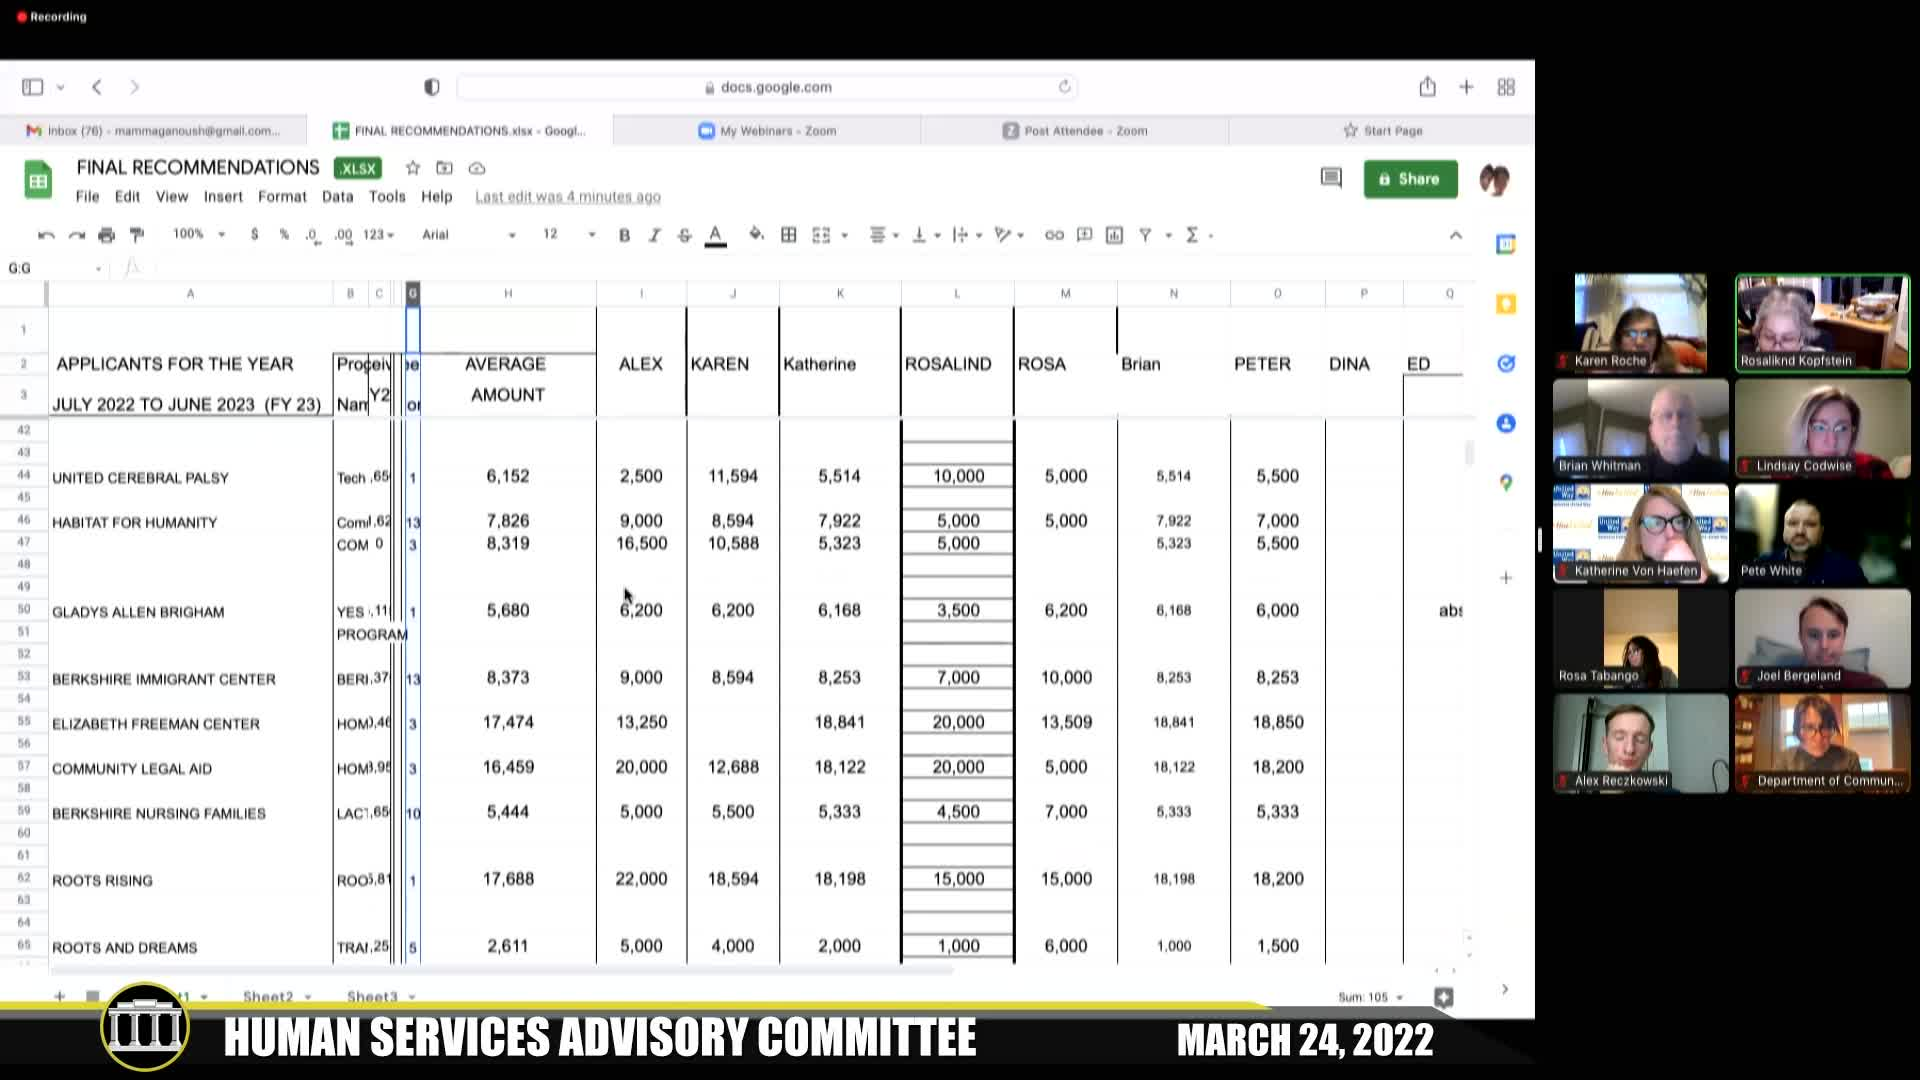Format selection as percent

pyautogui.click(x=284, y=234)
